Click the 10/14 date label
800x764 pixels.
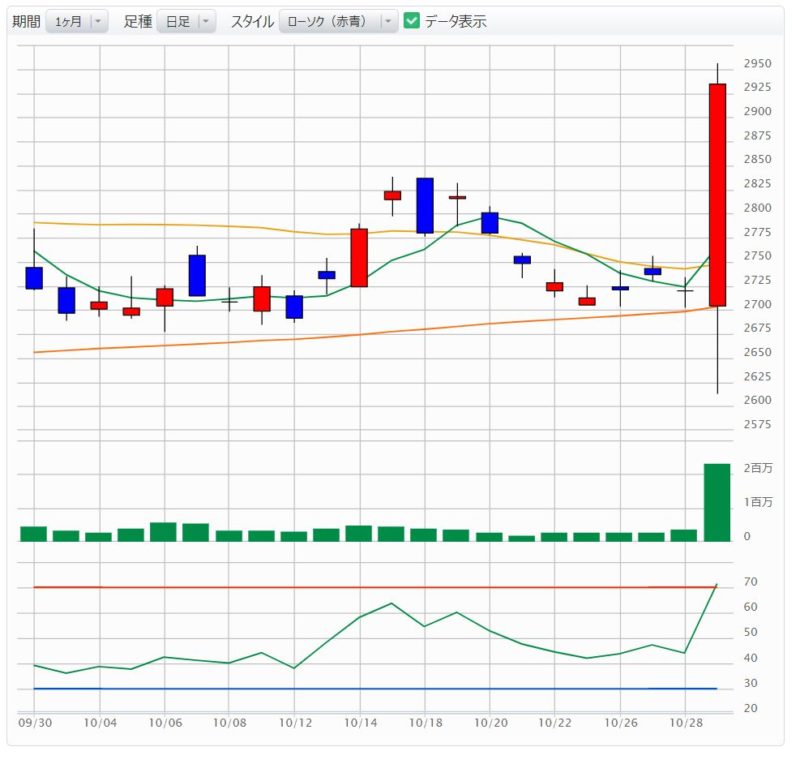(x=360, y=723)
